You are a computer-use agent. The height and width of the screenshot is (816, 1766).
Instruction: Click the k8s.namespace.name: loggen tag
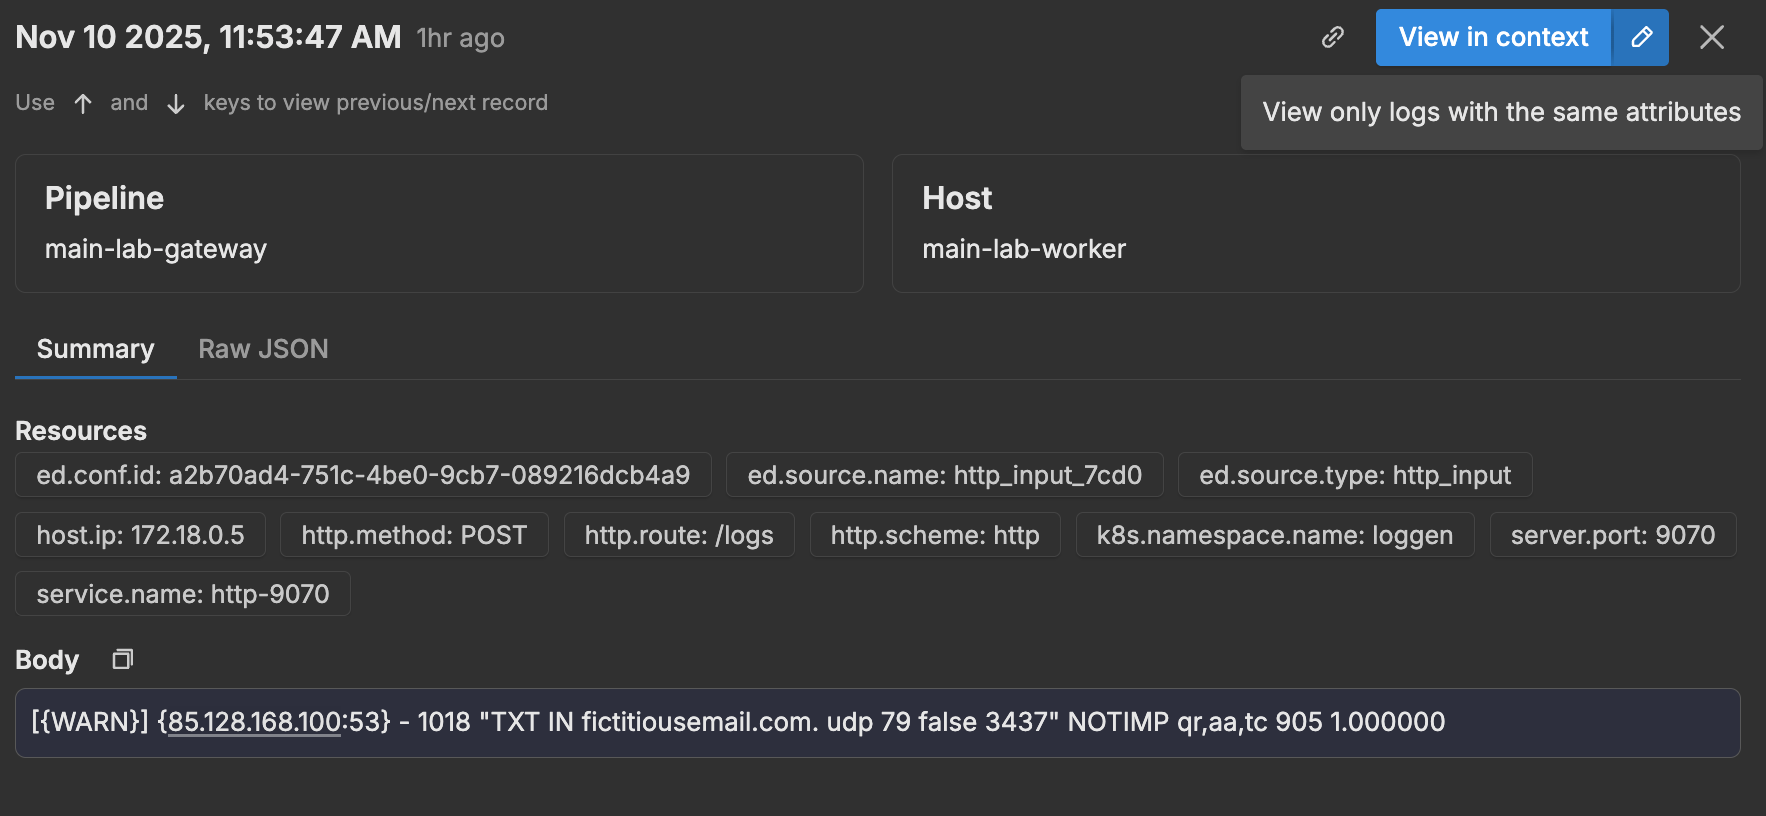tap(1275, 535)
